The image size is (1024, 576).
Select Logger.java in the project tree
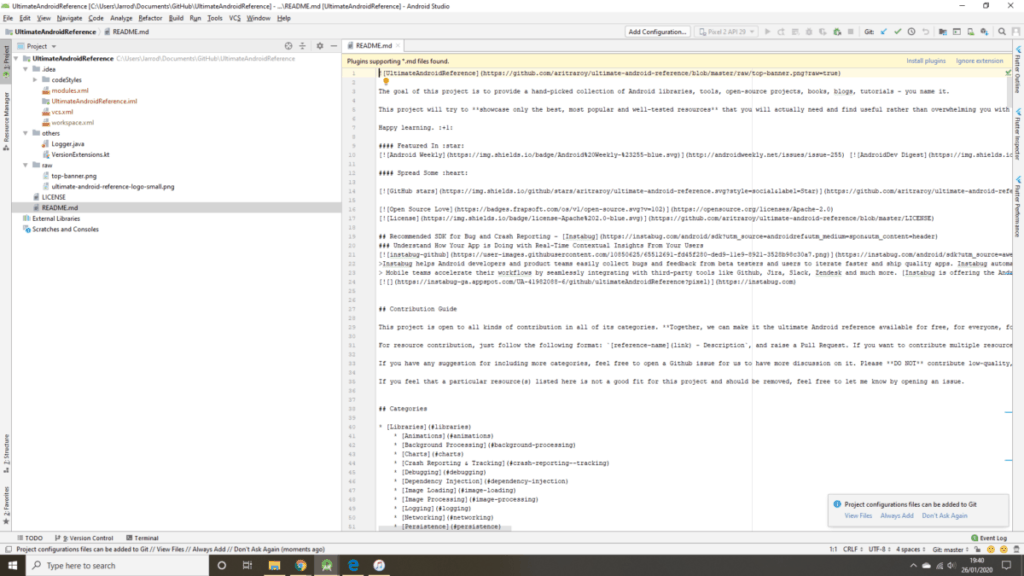pos(68,144)
